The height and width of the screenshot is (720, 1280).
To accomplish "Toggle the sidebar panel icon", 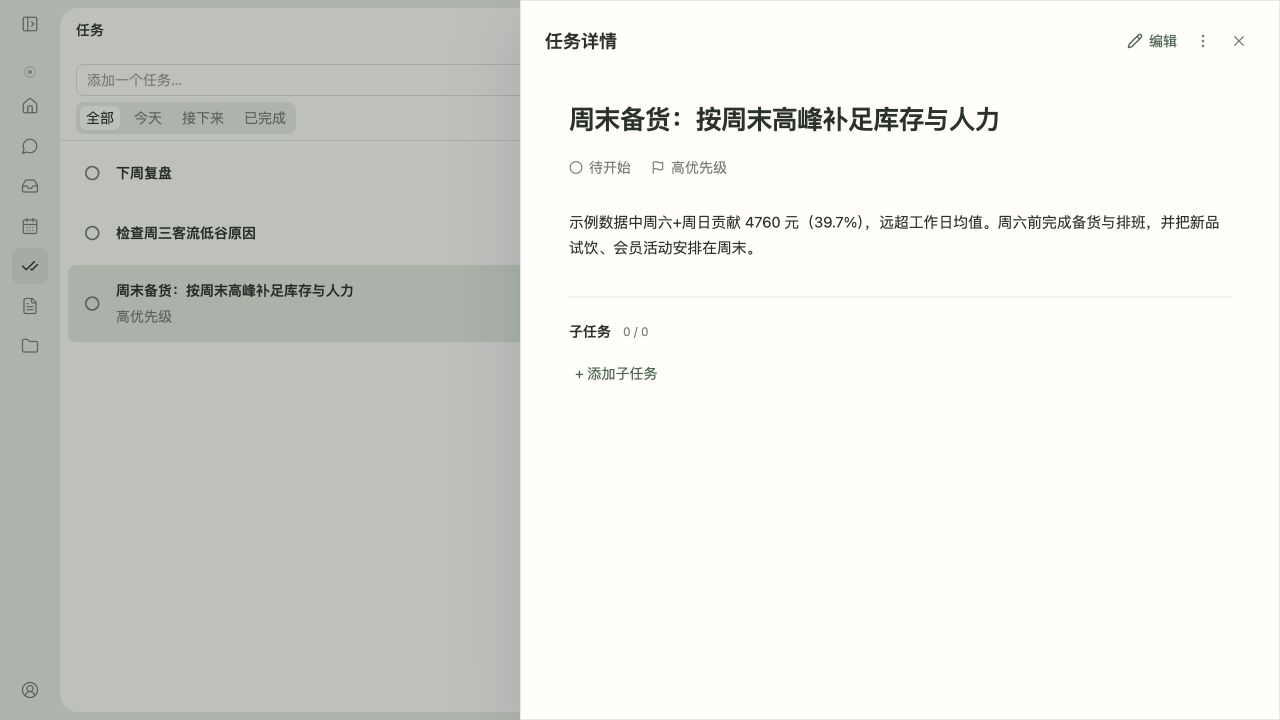I will point(30,24).
